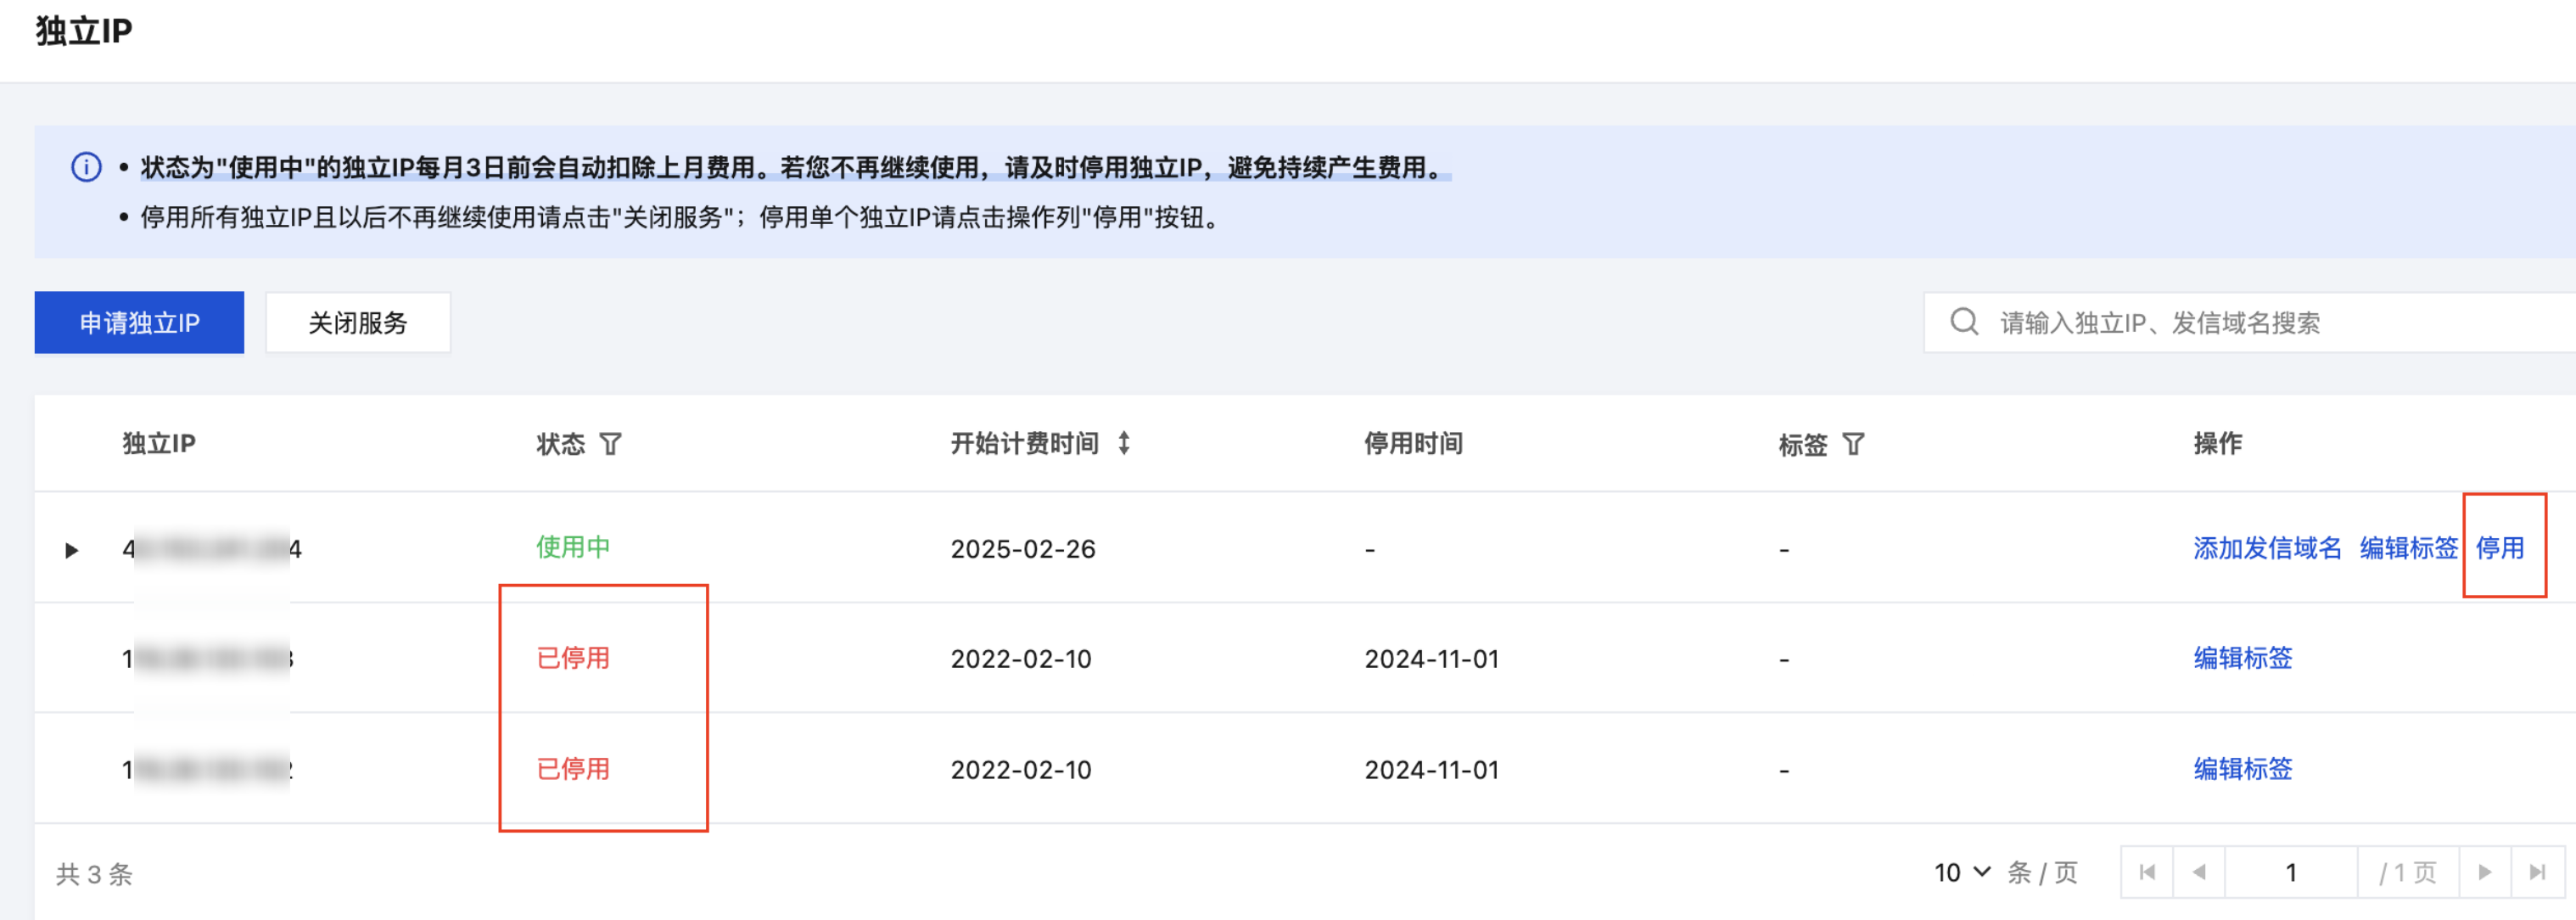Jump to the last page arrow
This screenshot has width=2576, height=920.
[2537, 872]
